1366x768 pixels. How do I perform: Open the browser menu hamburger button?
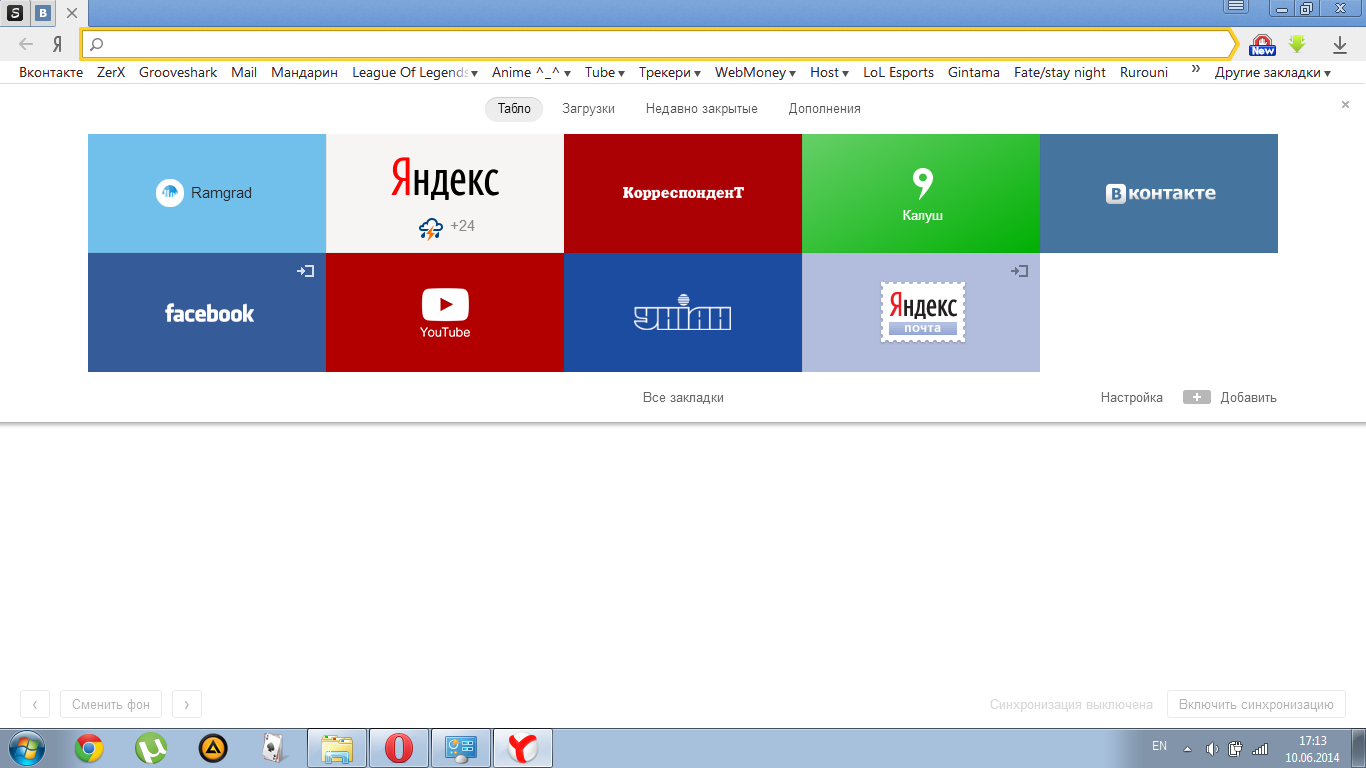point(1236,6)
